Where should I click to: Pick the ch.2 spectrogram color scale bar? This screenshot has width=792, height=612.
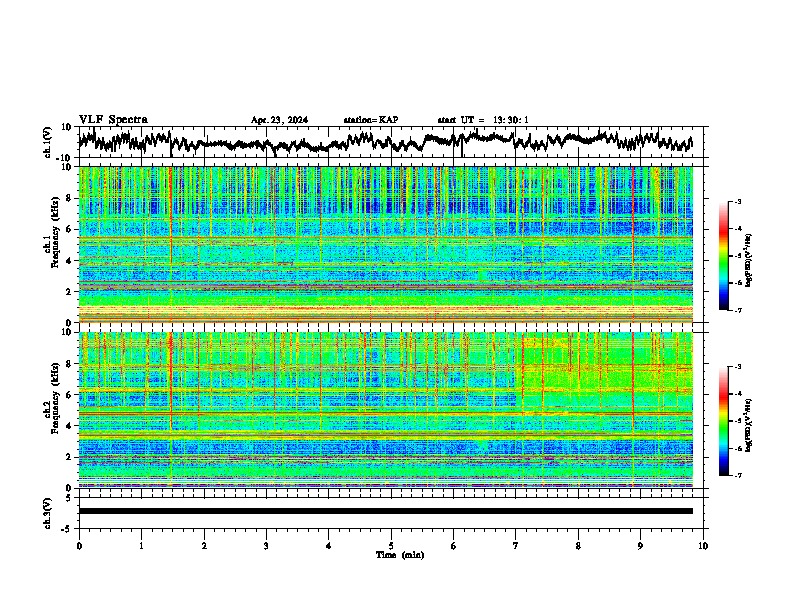coord(723,421)
